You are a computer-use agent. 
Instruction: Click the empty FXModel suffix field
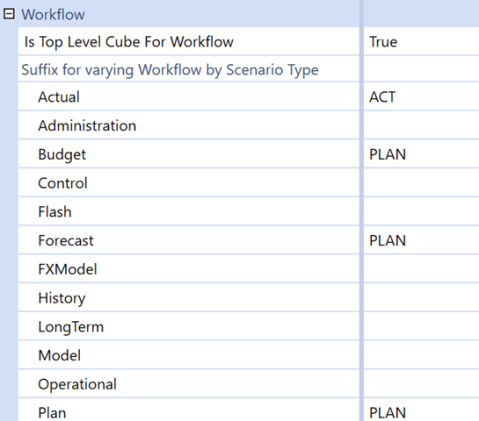[421, 269]
